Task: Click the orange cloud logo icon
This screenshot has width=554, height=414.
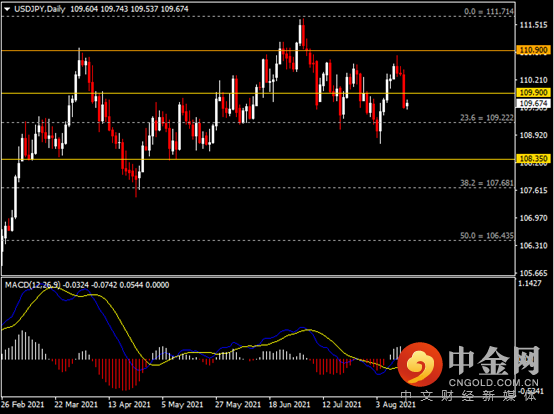Action: [420, 365]
